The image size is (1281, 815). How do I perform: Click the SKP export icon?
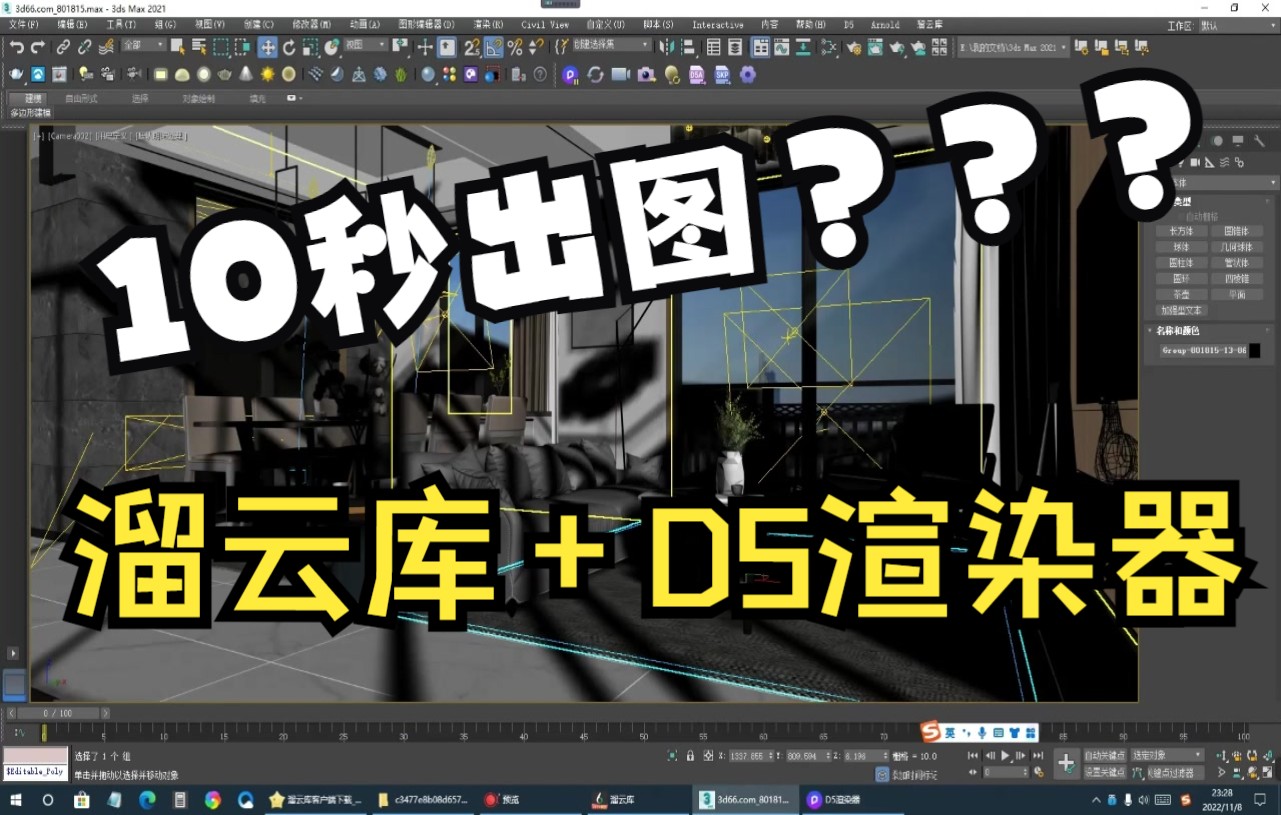pyautogui.click(x=721, y=74)
